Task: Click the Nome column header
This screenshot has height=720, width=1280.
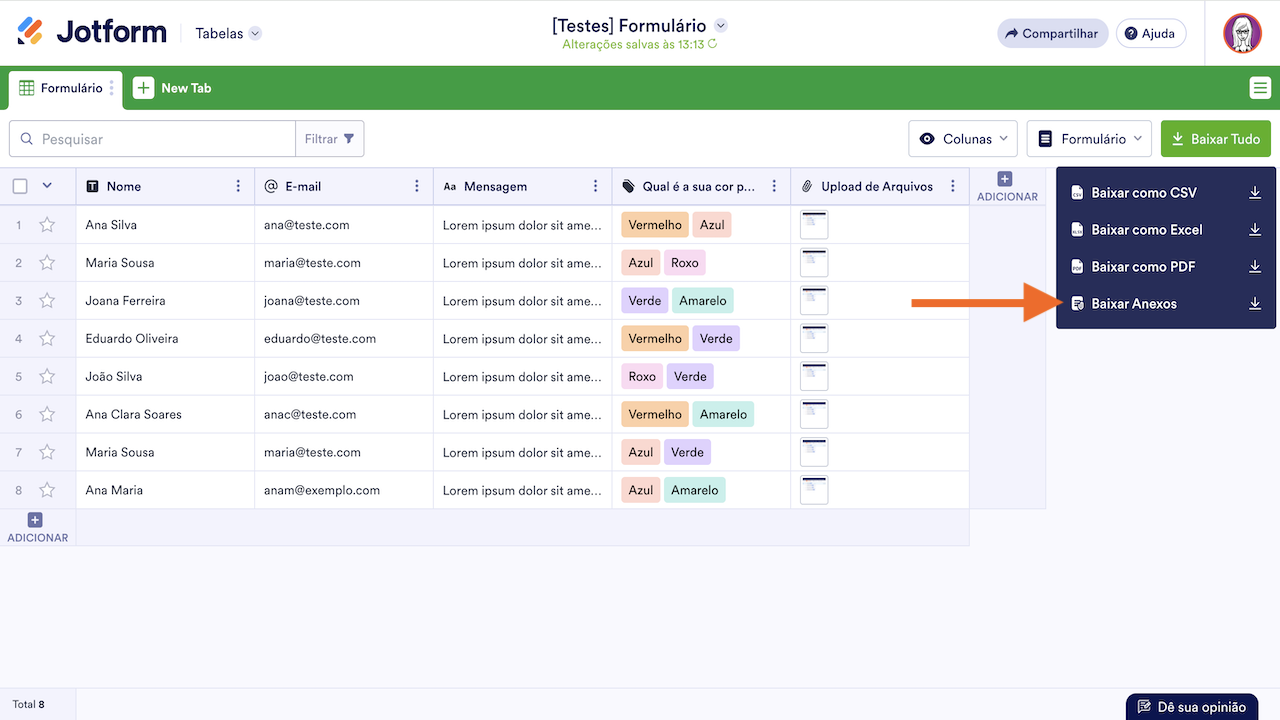Action: 165,186
